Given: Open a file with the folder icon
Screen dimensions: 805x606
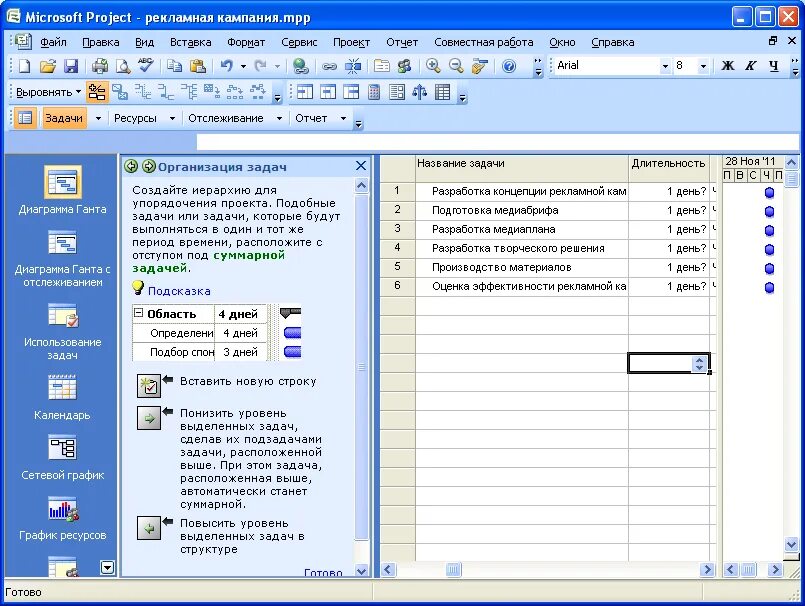Looking at the screenshot, I should pyautogui.click(x=48, y=66).
